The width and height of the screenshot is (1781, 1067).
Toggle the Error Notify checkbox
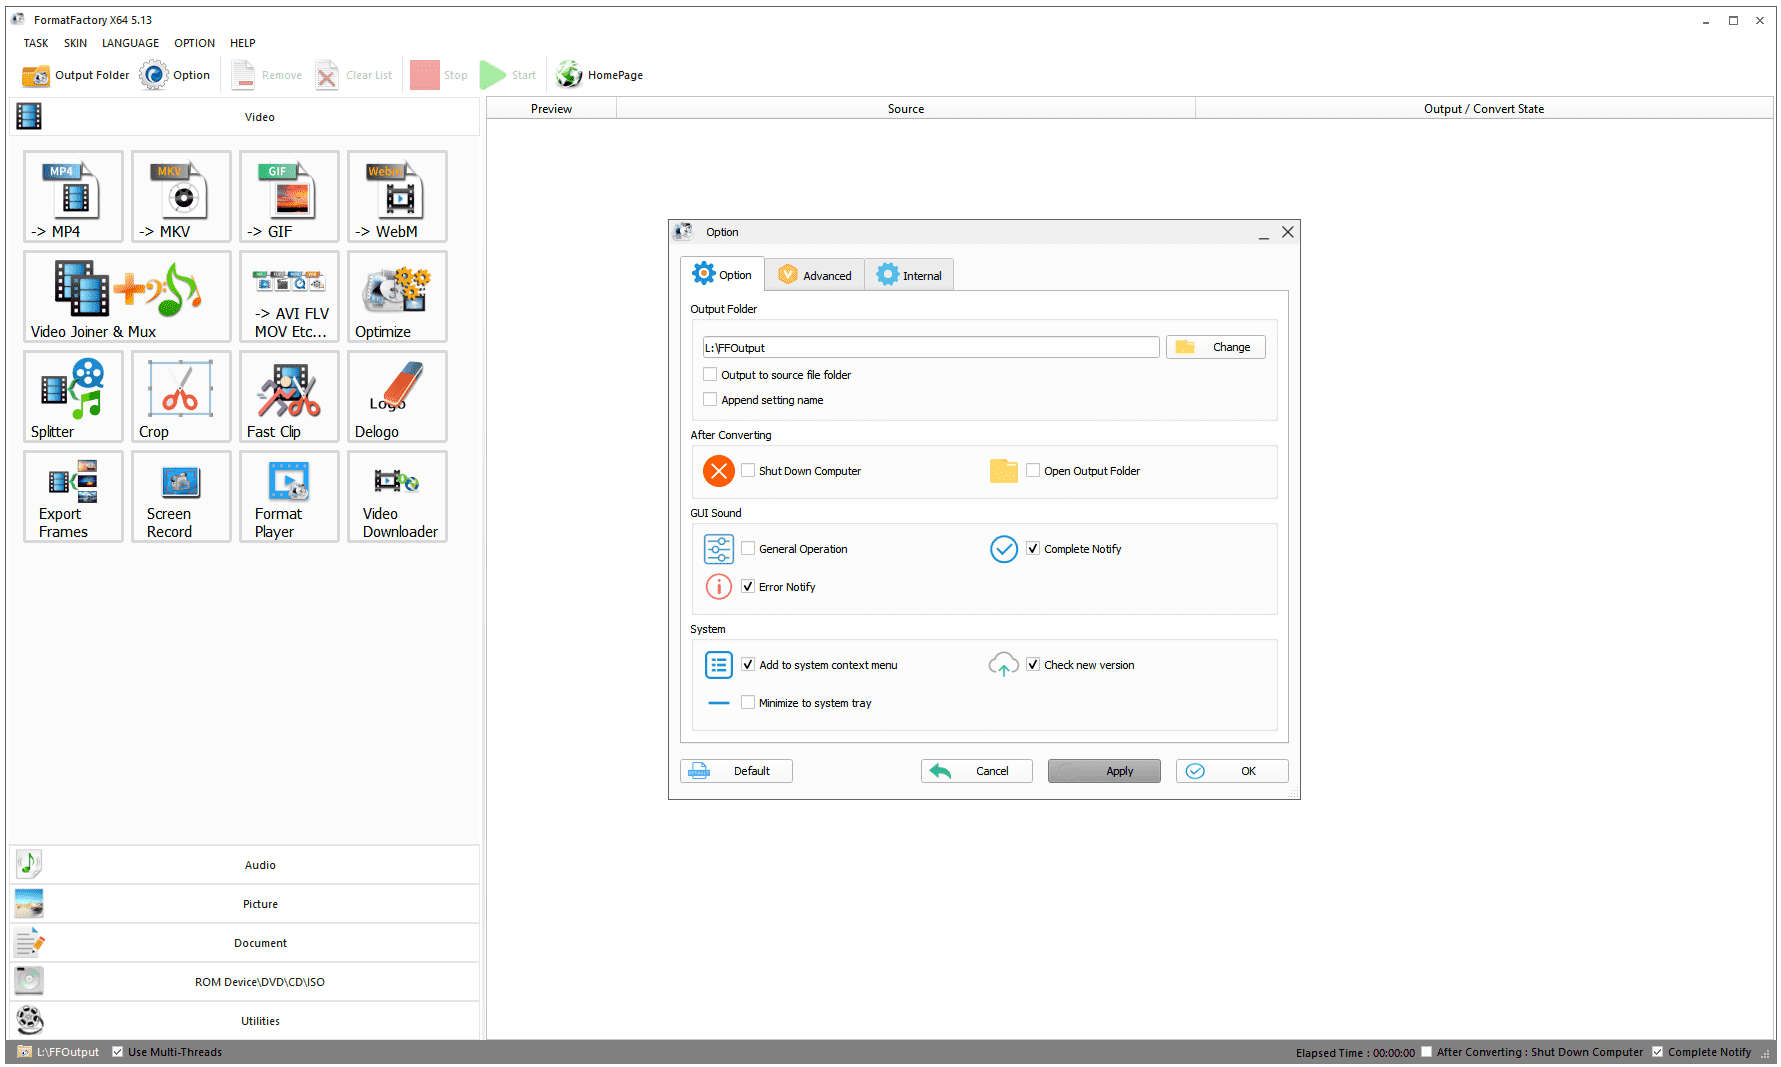[748, 587]
